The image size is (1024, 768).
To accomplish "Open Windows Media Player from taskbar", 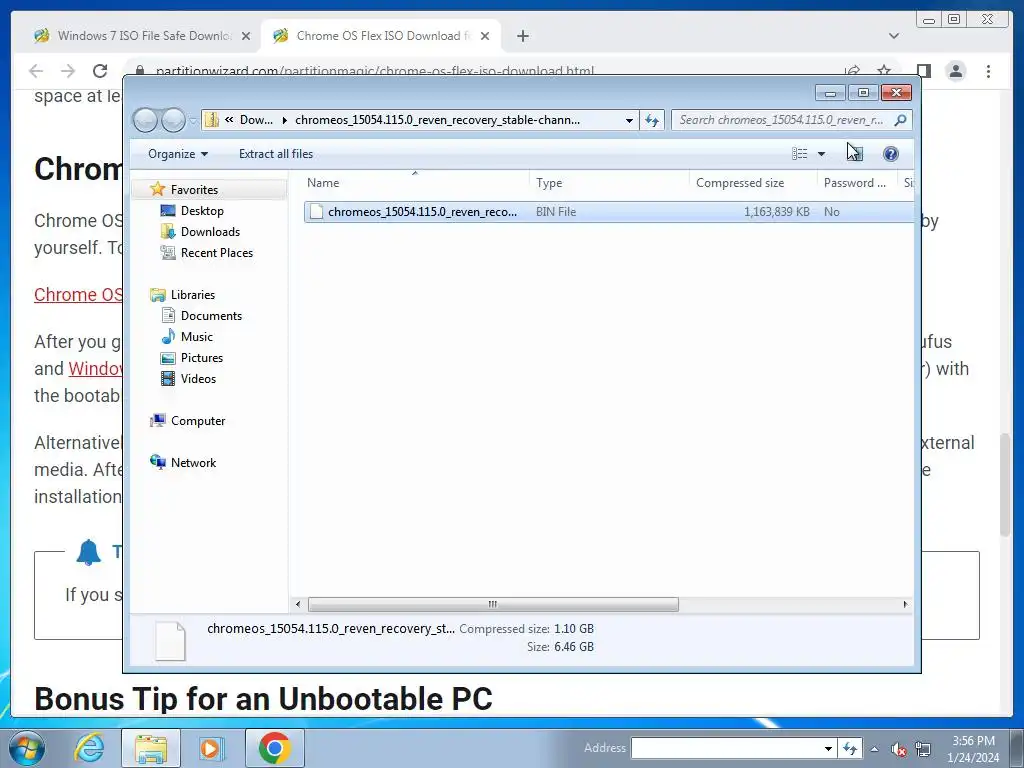I will tap(211, 748).
